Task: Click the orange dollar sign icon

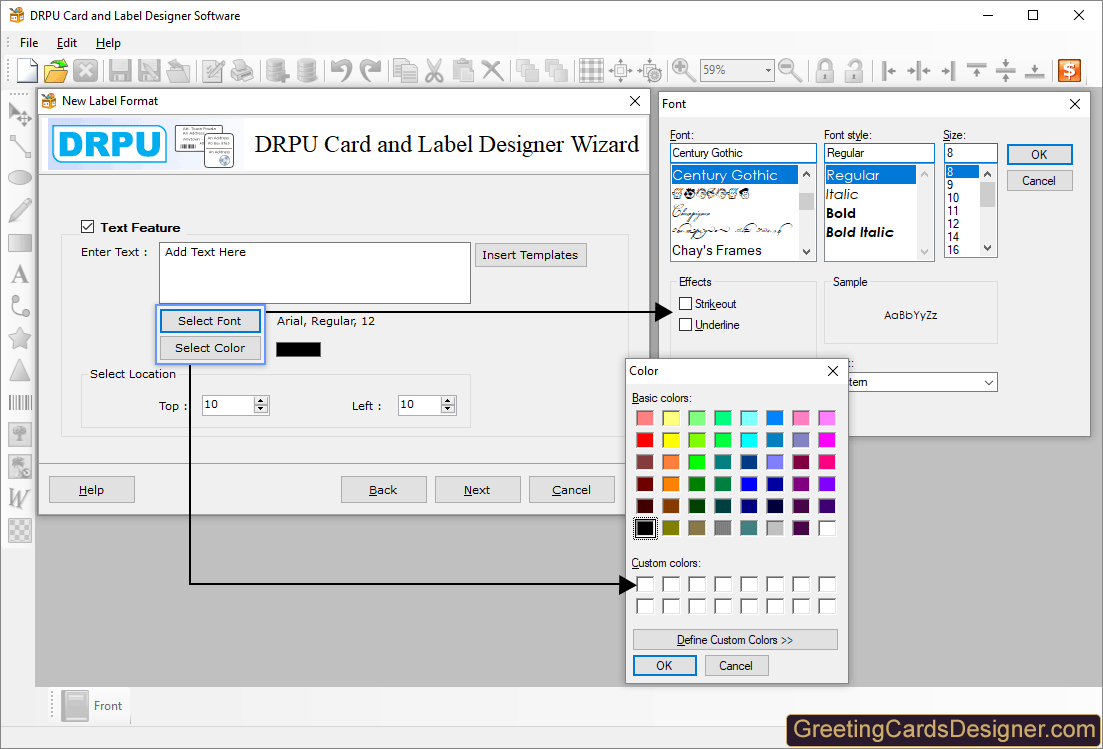Action: [1069, 70]
